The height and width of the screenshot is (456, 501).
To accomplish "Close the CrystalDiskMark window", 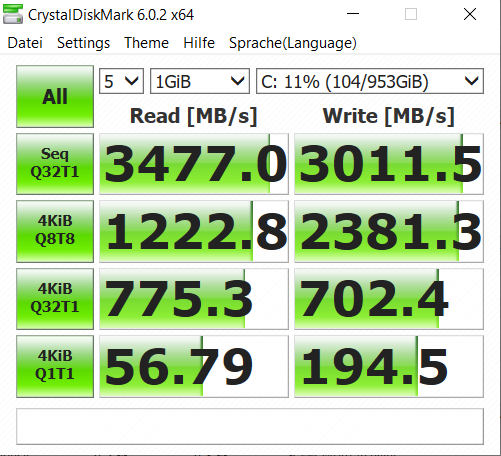I will pos(470,14).
